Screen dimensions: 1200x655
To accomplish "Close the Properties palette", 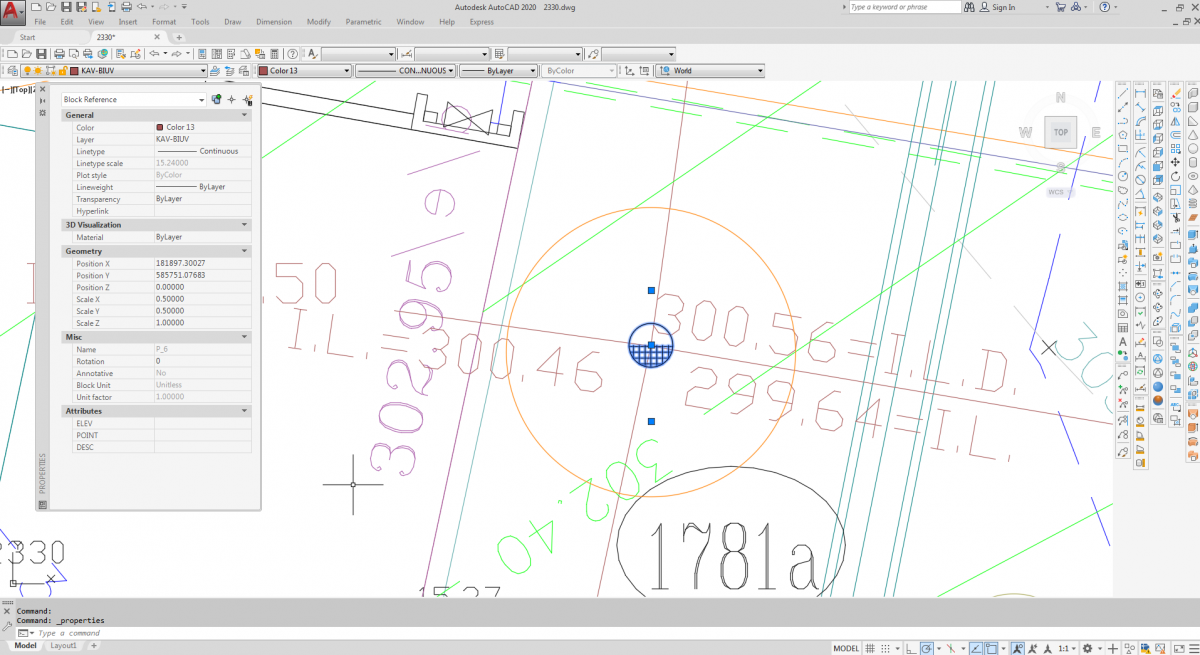I will pos(42,89).
